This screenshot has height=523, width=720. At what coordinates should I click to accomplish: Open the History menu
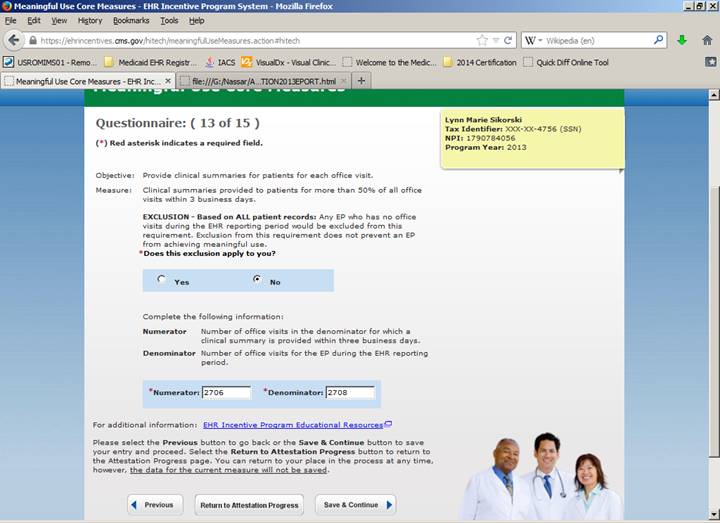coord(90,20)
